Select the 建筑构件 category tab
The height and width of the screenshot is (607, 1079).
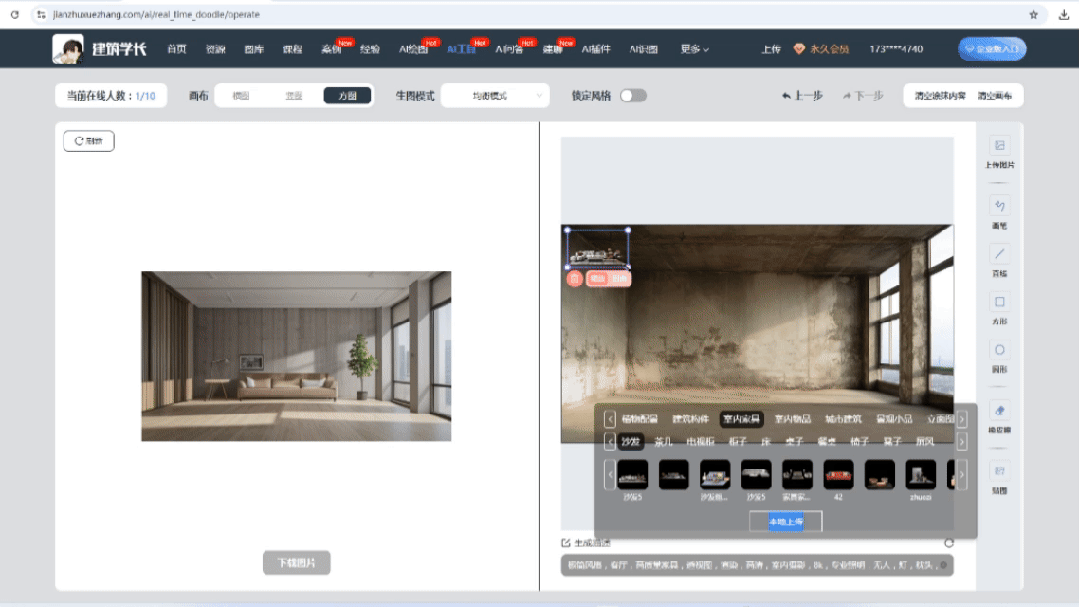[690, 418]
